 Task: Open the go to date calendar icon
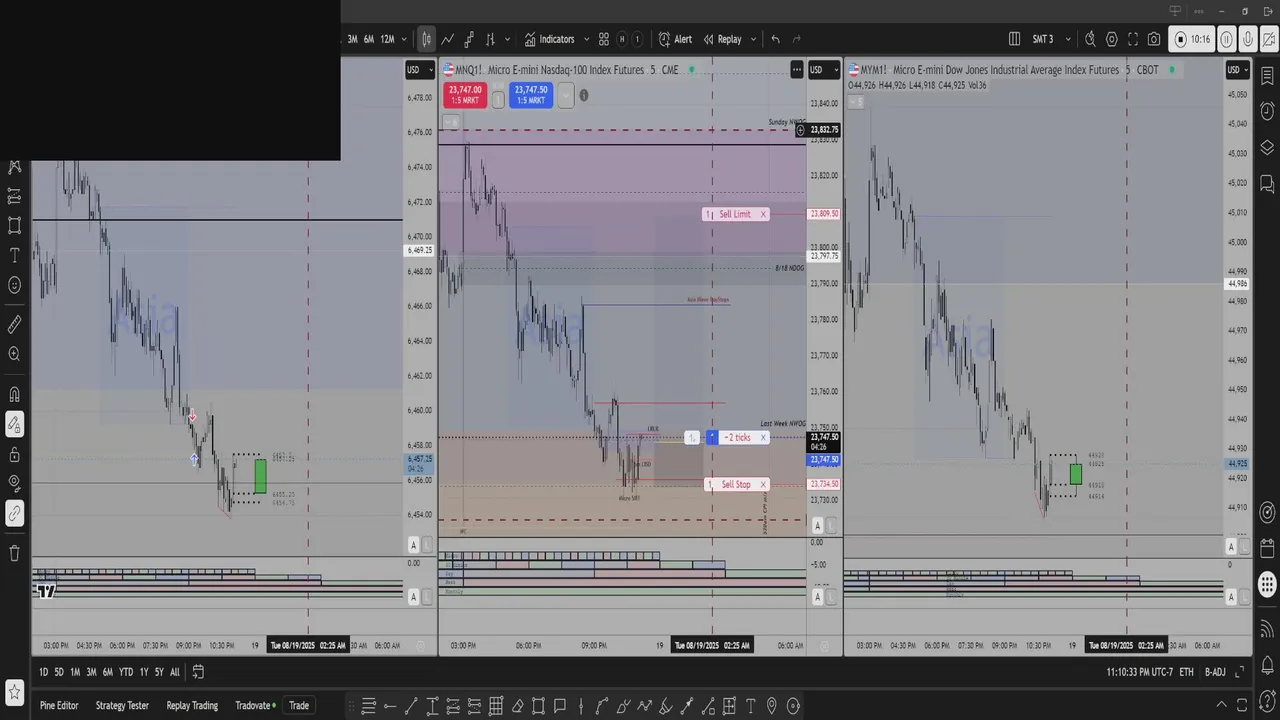point(198,672)
